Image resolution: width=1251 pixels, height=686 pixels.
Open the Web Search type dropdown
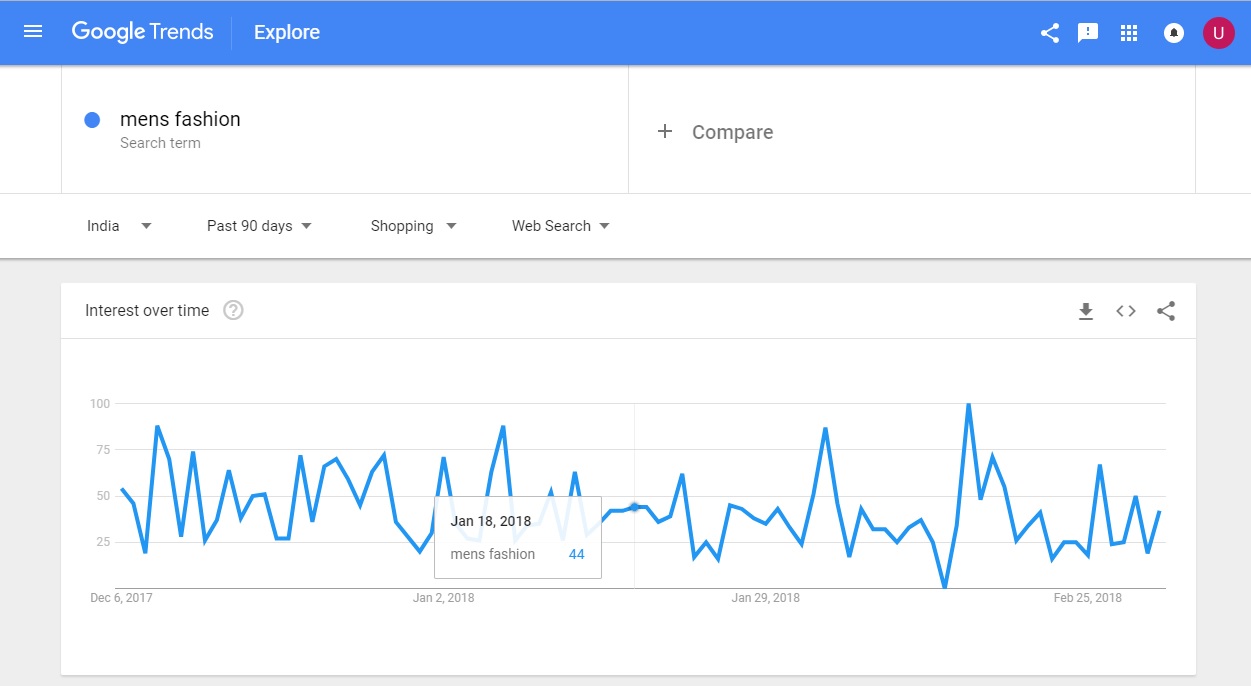(560, 226)
